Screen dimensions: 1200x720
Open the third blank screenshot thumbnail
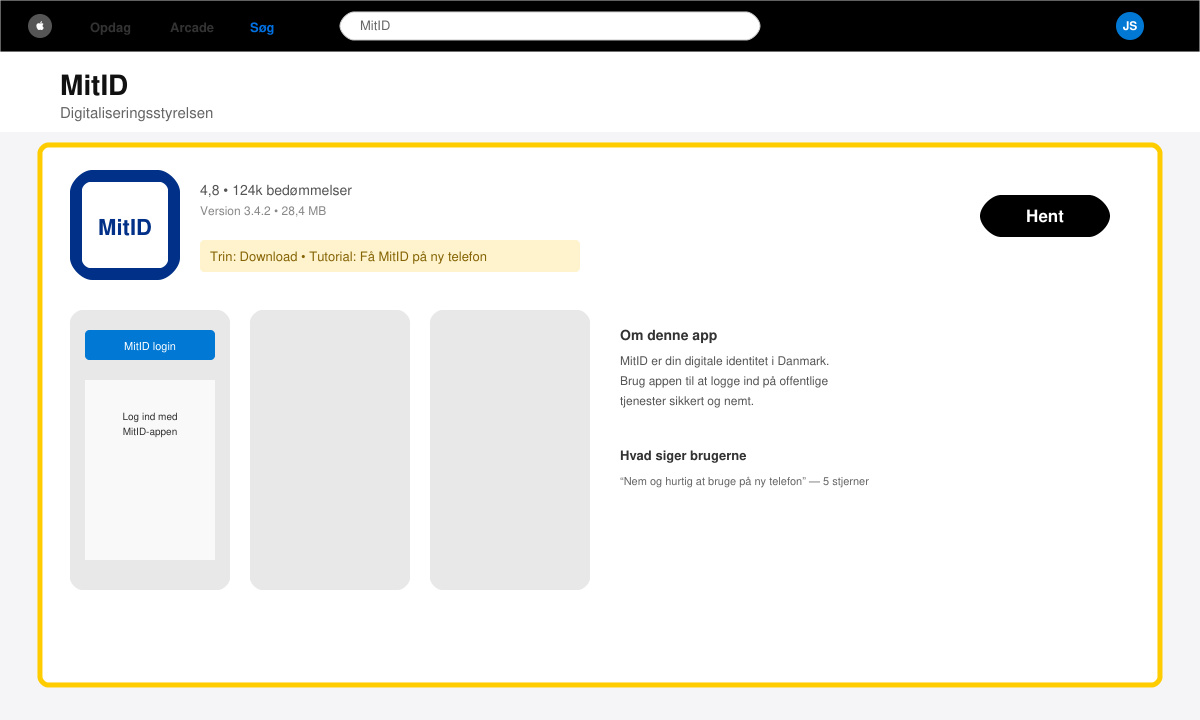click(x=510, y=450)
